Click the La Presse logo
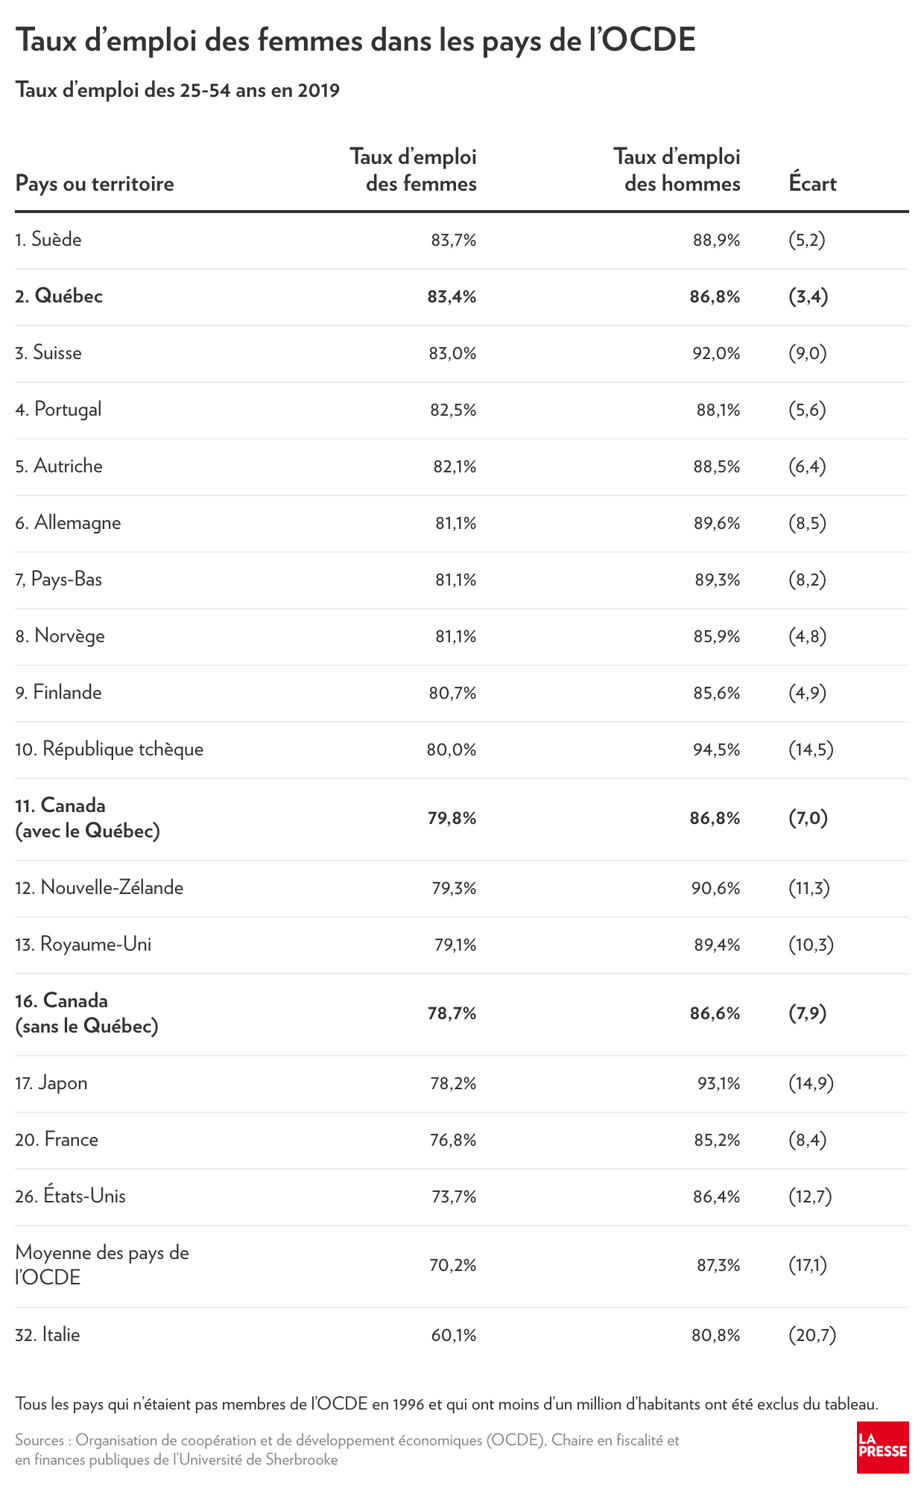 [882, 1446]
